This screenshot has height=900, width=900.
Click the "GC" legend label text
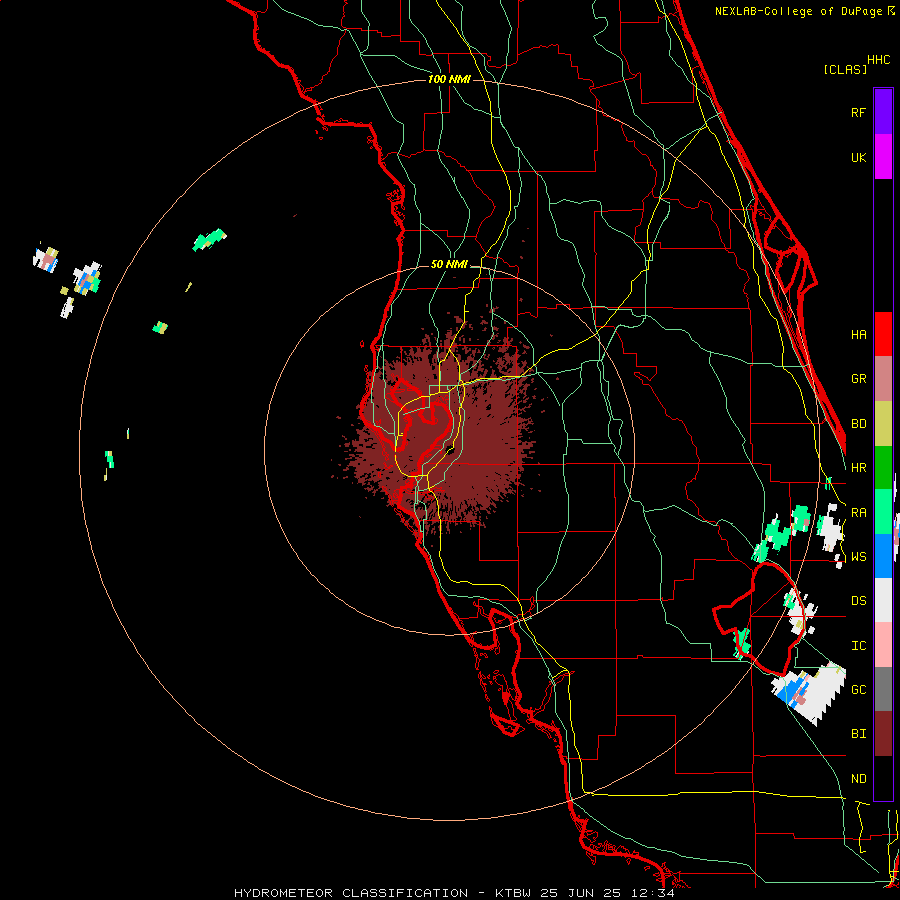pyautogui.click(x=858, y=690)
